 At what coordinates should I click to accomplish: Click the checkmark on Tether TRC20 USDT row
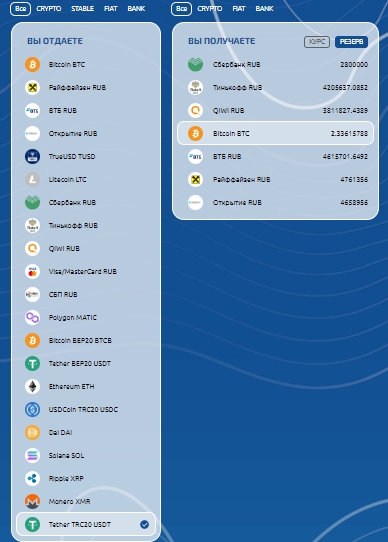145,524
